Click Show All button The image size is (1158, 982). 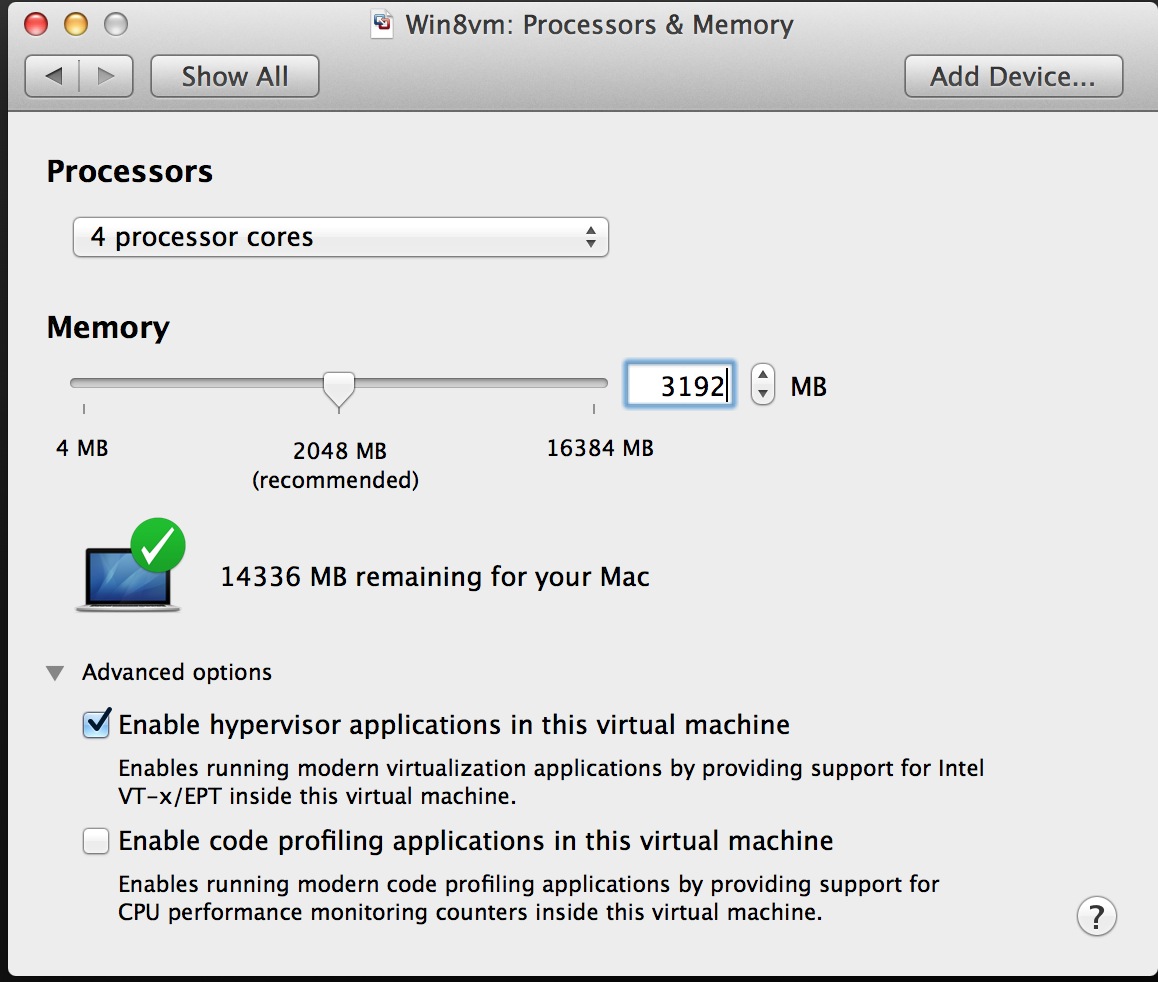click(235, 76)
